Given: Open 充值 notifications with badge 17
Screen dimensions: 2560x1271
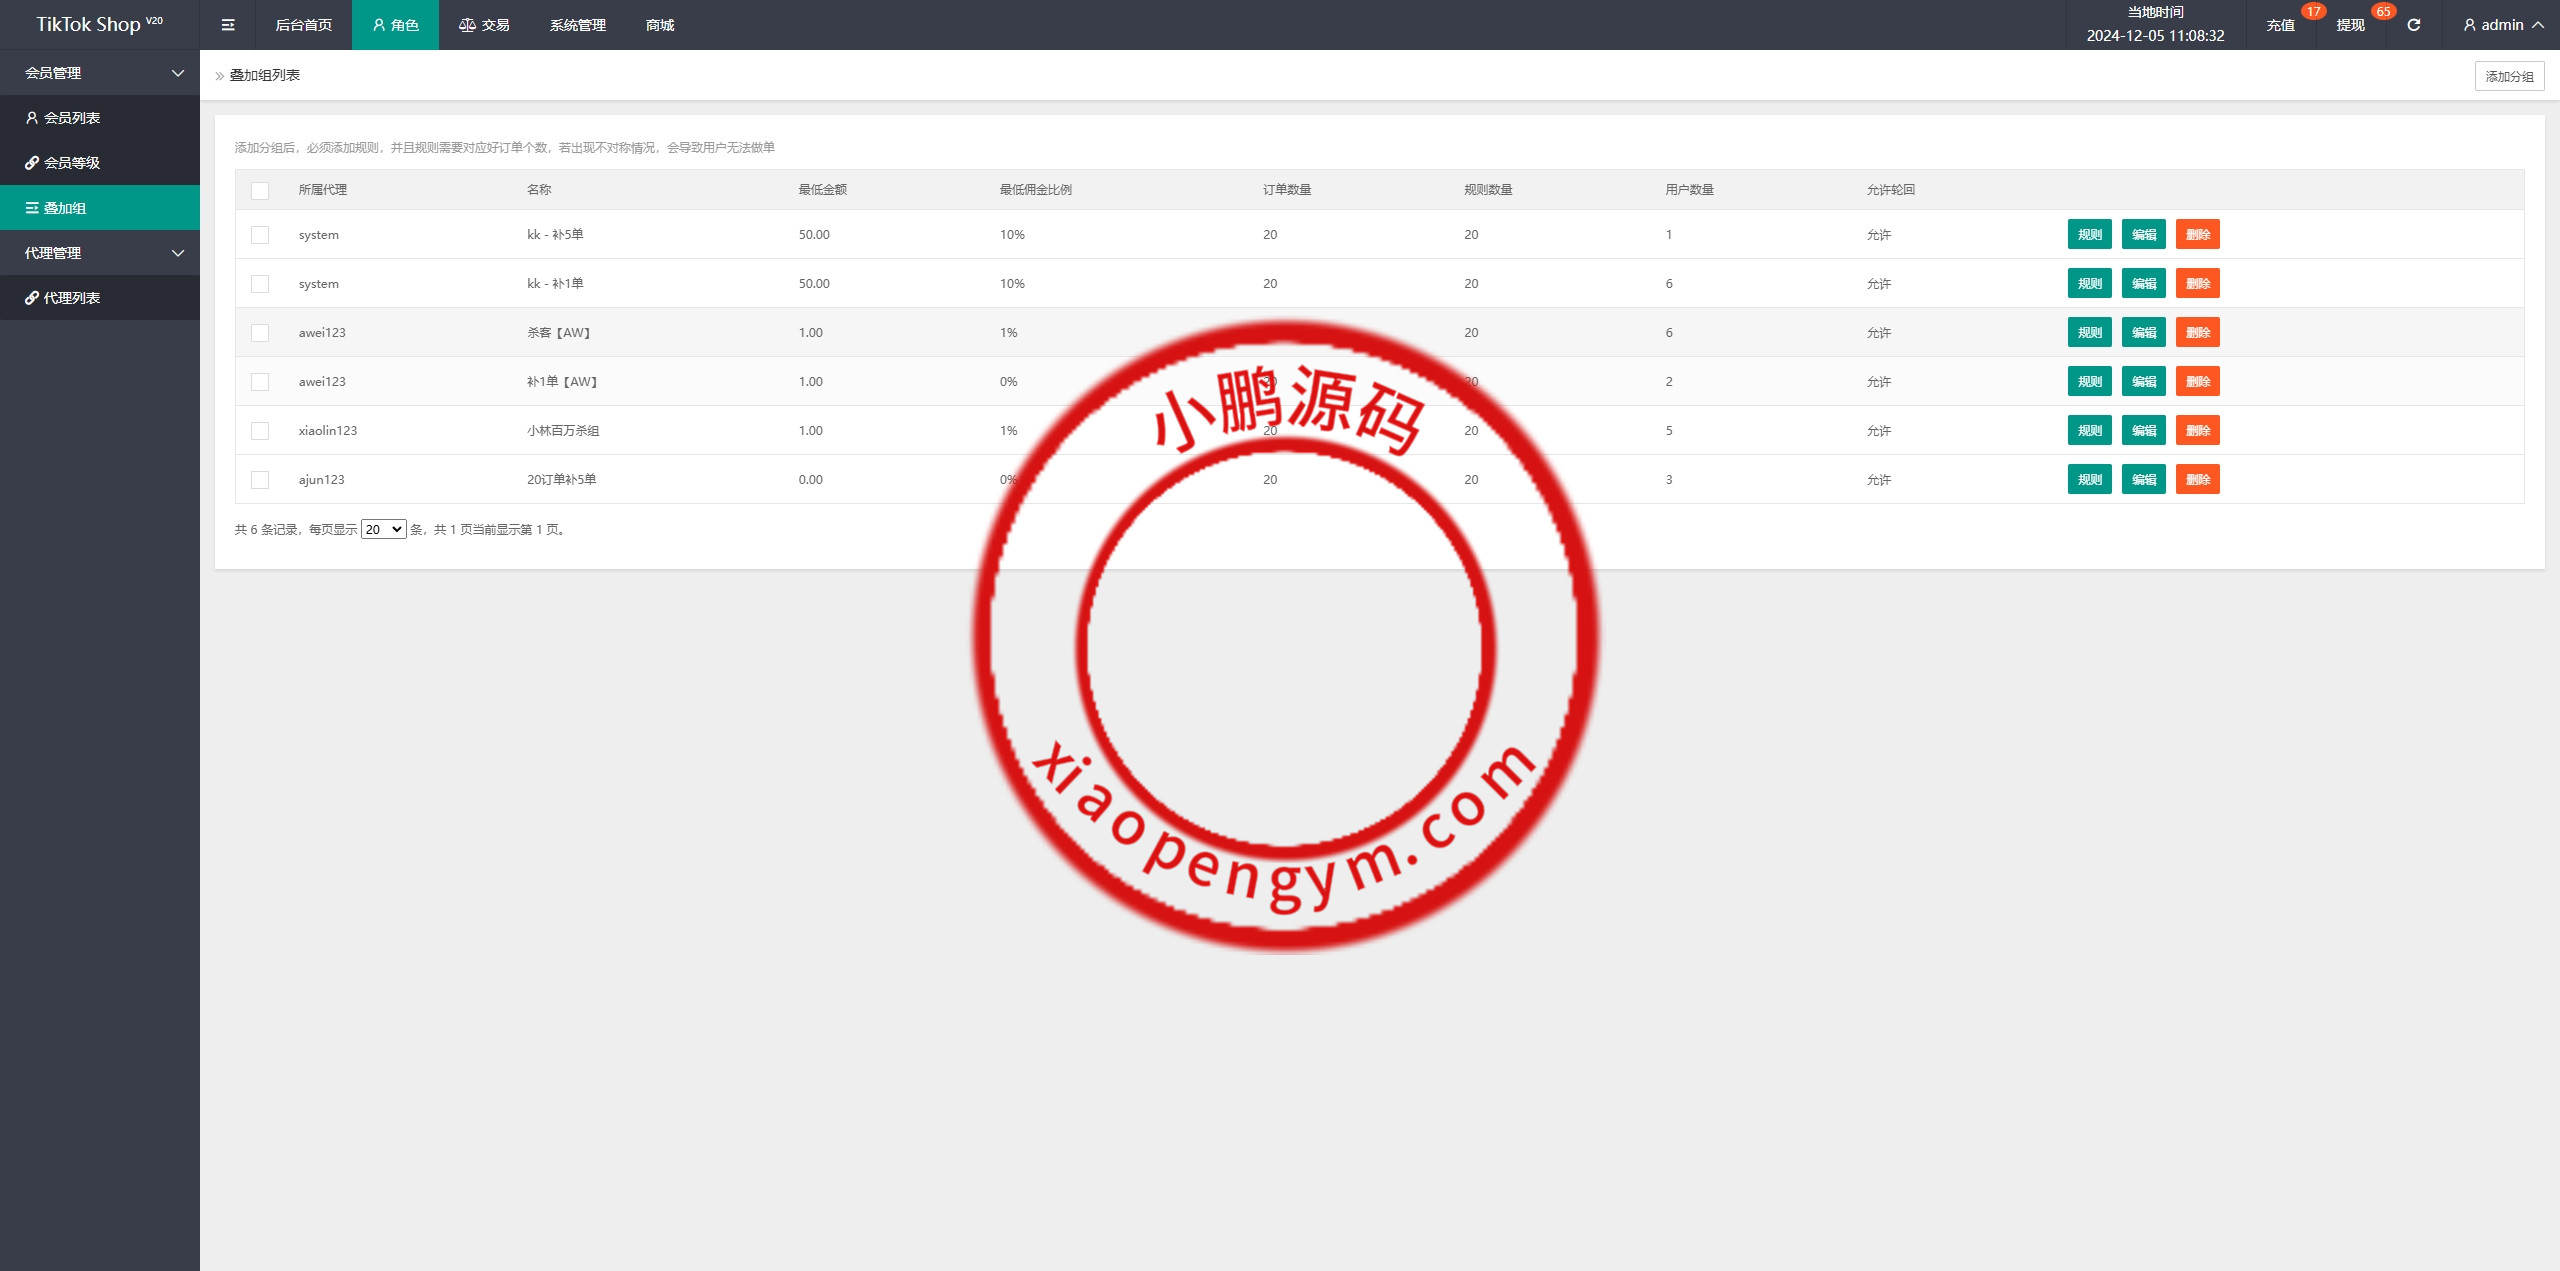Looking at the screenshot, I should click(x=2281, y=25).
